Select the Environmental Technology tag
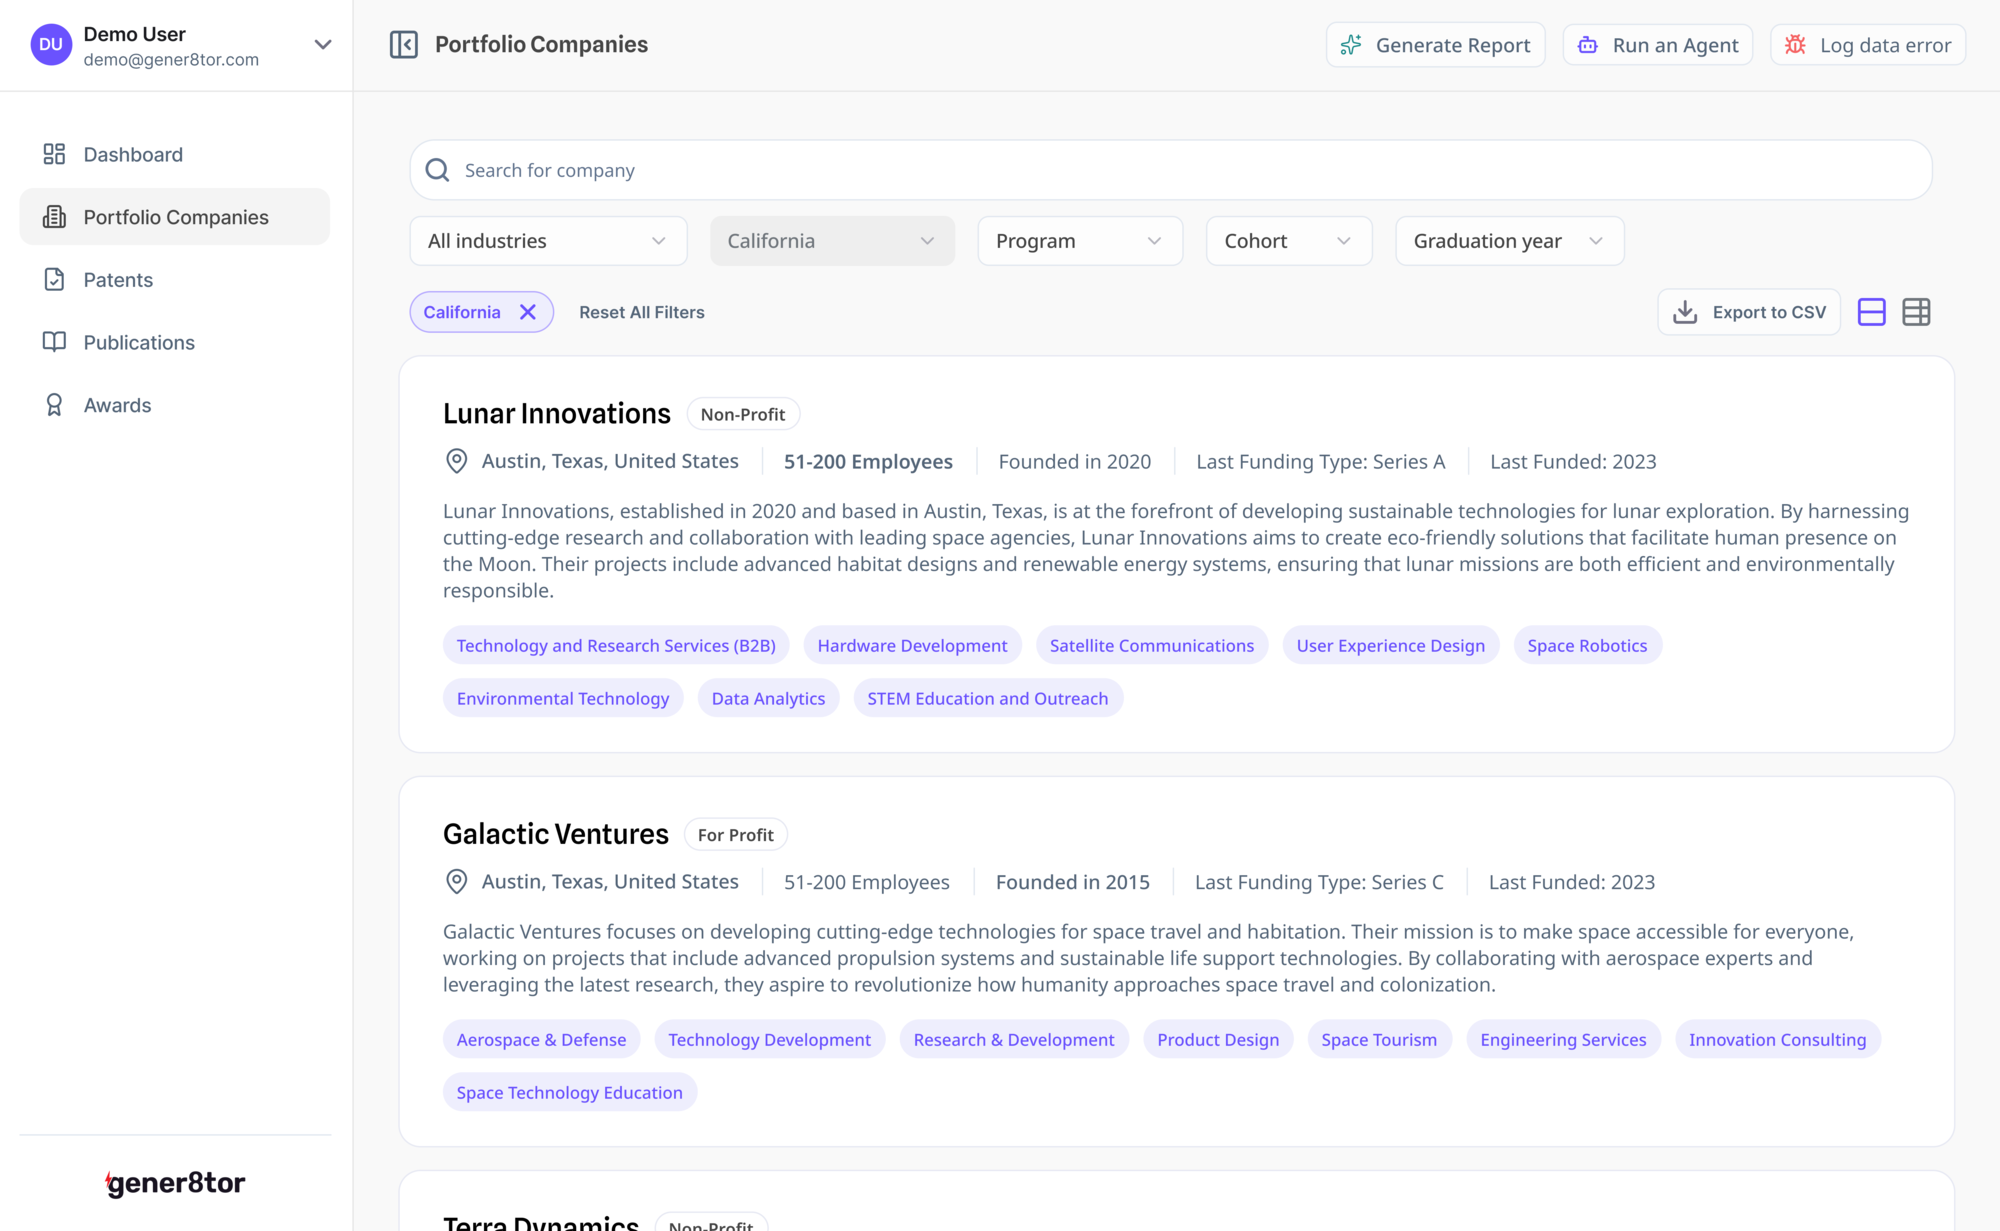 point(563,698)
